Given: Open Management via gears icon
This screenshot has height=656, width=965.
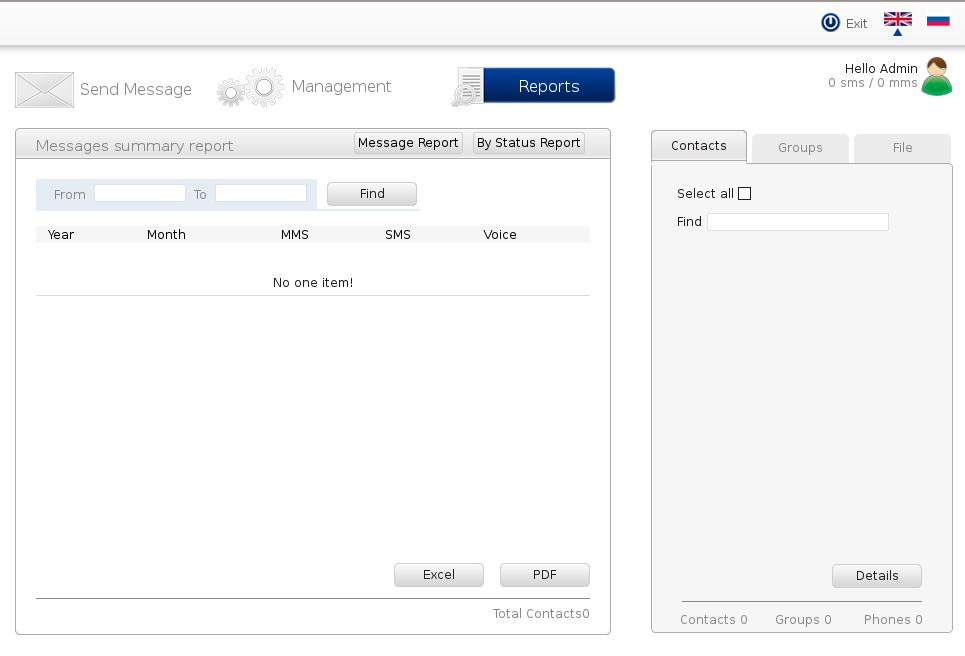Looking at the screenshot, I should point(250,87).
